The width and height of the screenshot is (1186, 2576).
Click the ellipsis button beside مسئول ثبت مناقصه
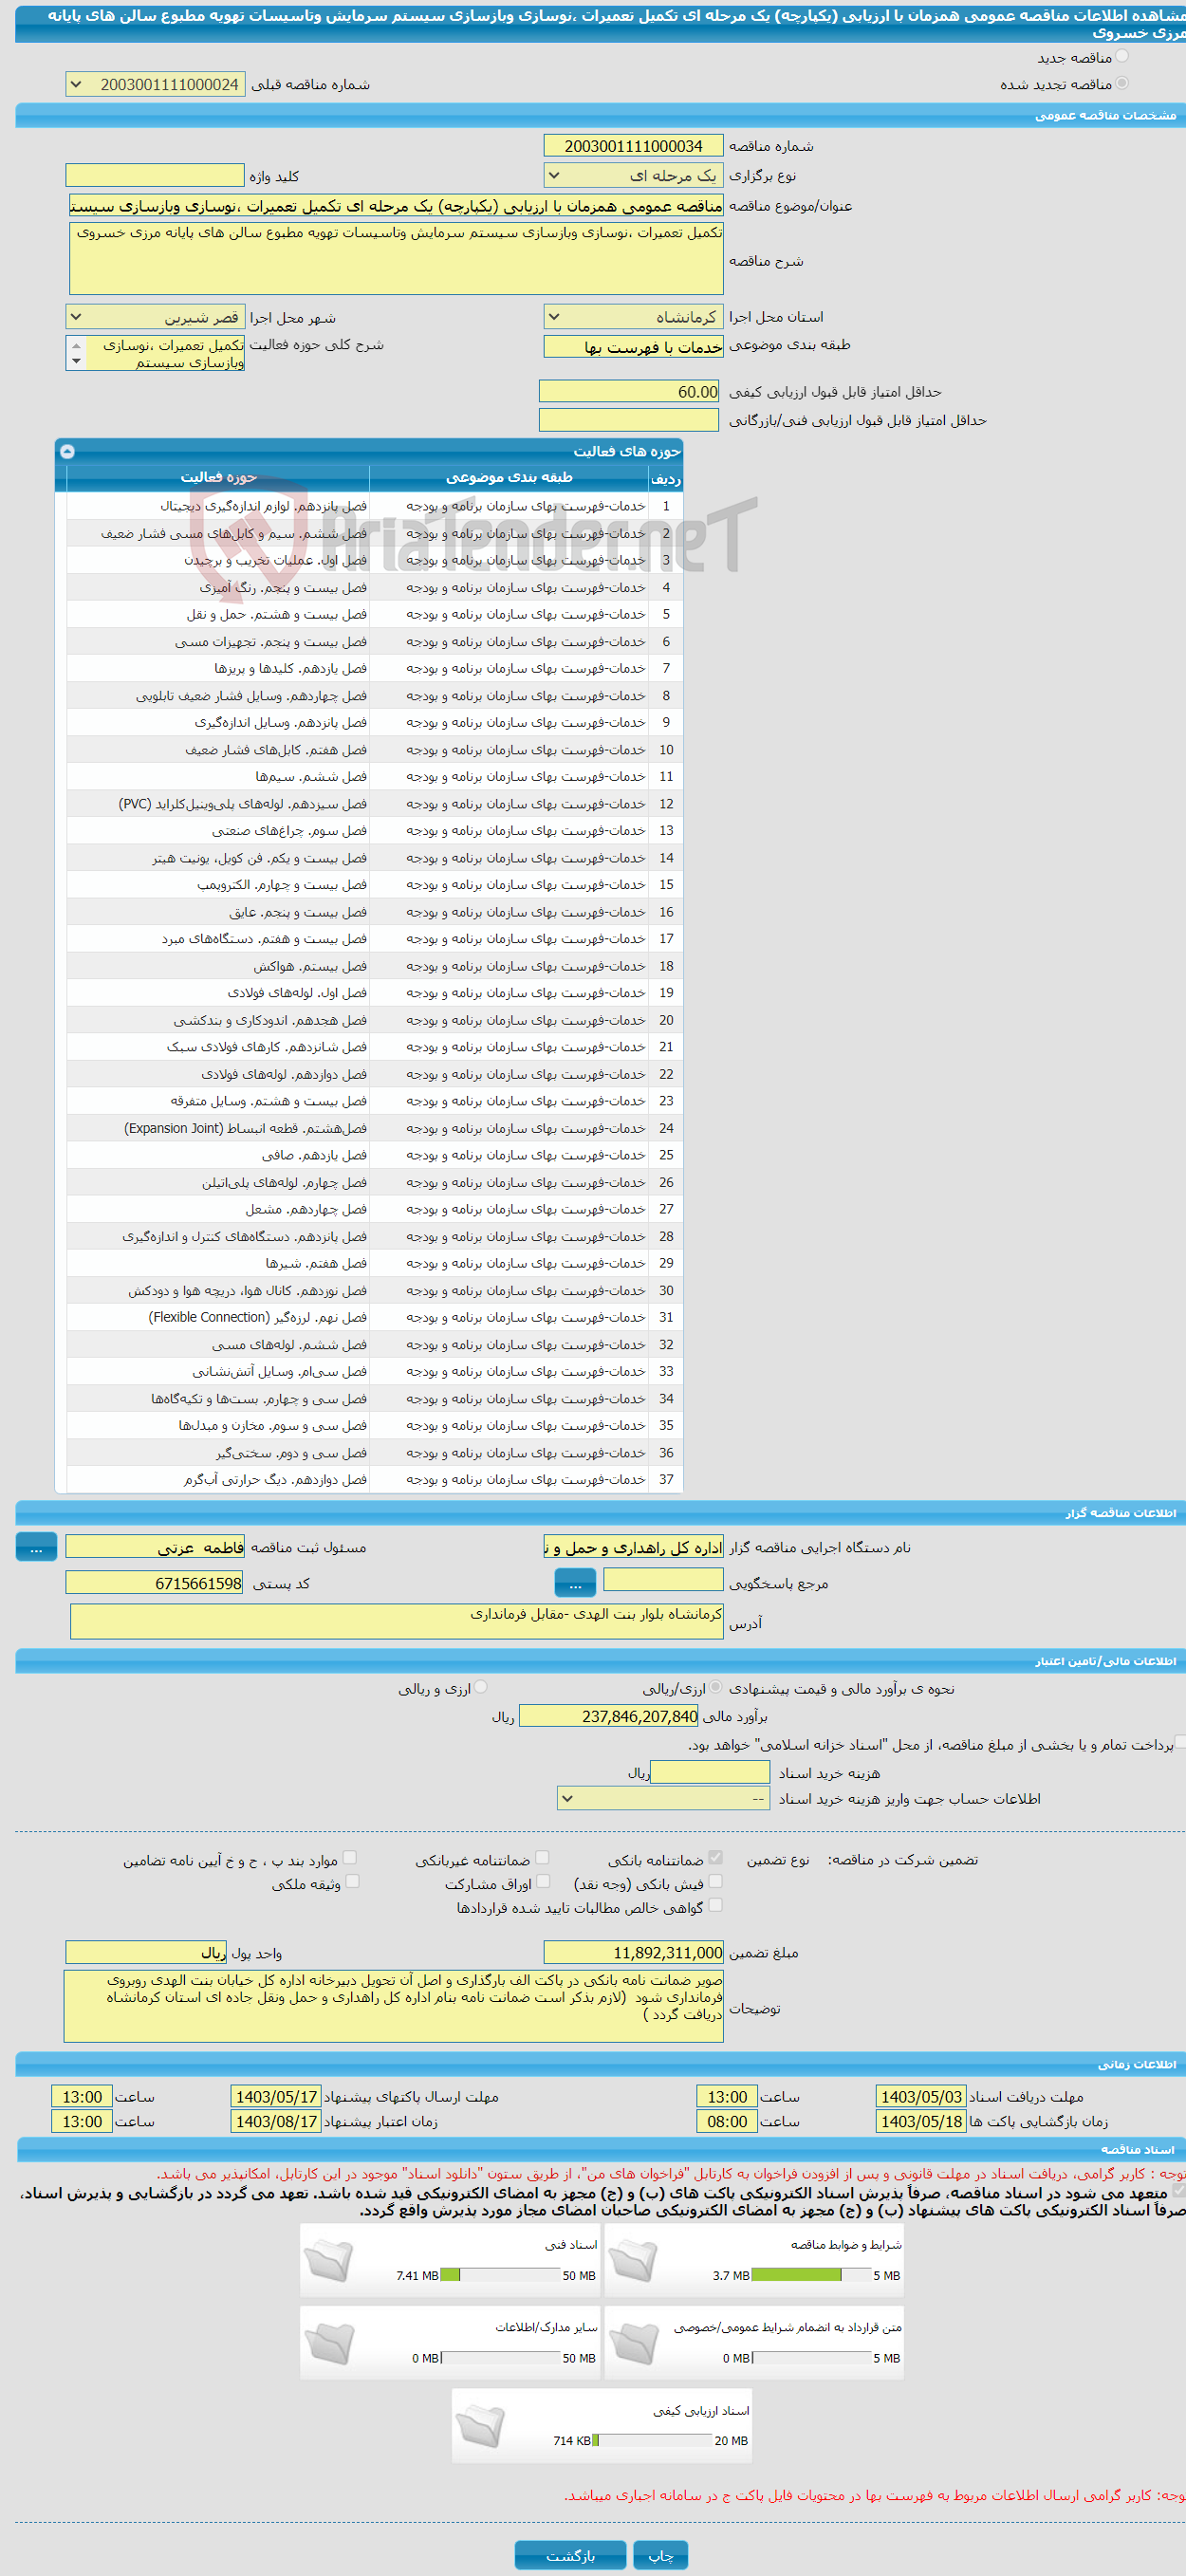click(36, 1547)
